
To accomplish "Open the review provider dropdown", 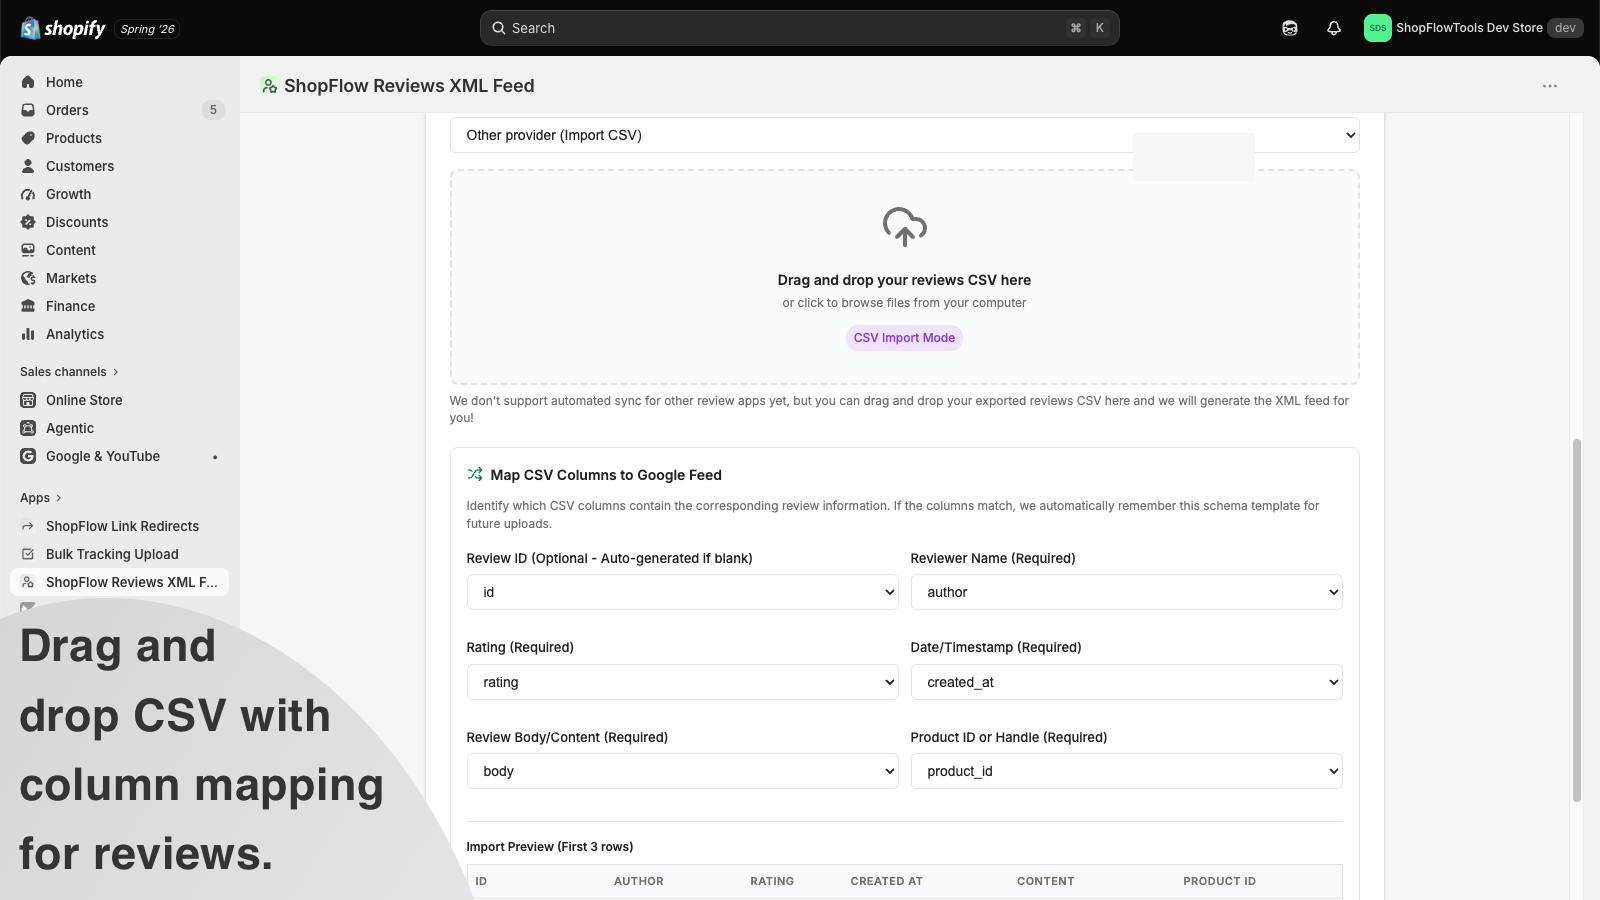I will pyautogui.click(x=904, y=135).
